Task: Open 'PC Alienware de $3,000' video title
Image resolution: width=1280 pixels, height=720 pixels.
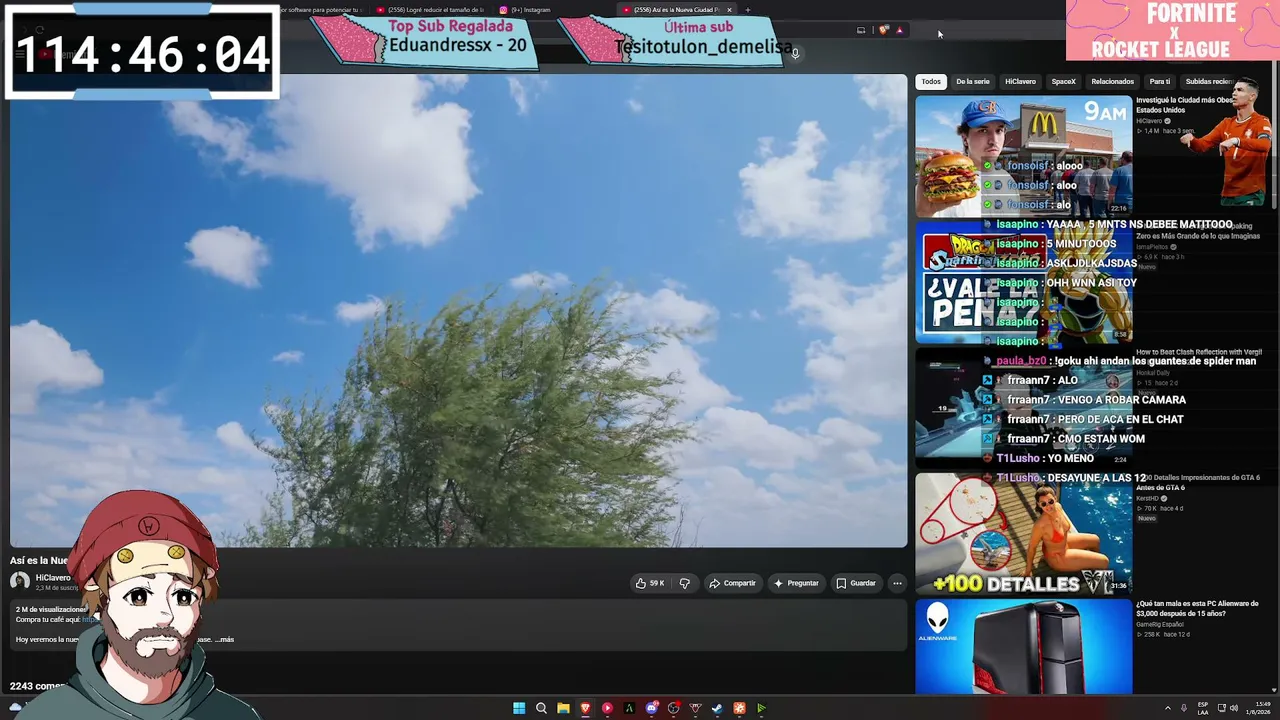Action: [x=1197, y=608]
